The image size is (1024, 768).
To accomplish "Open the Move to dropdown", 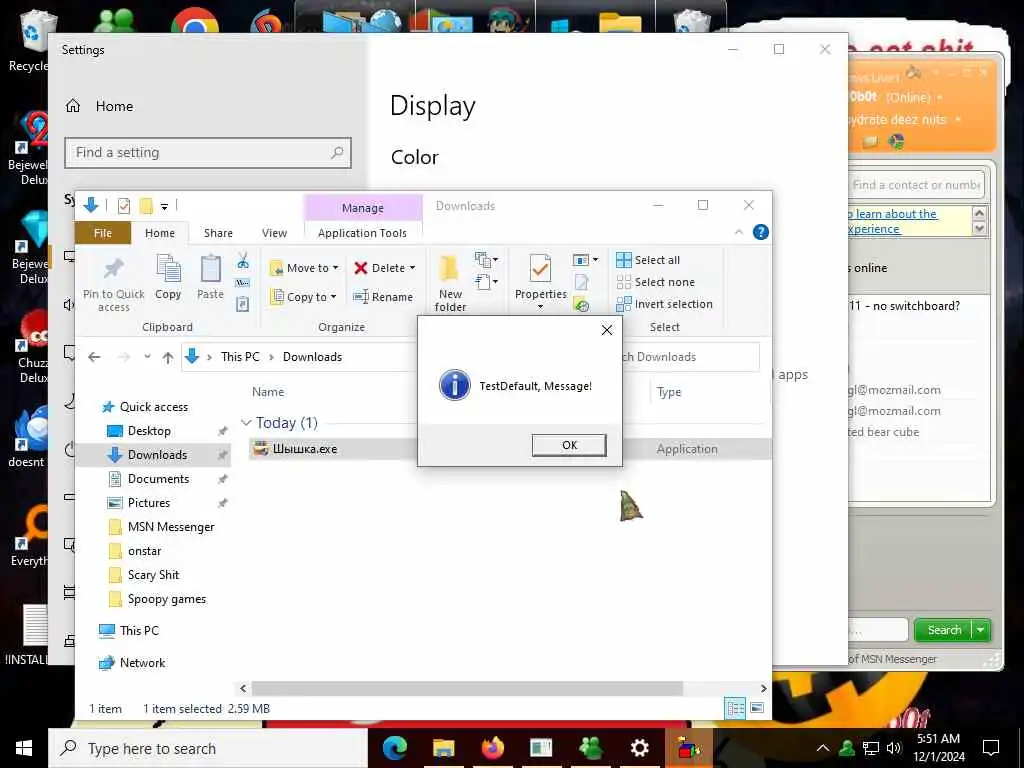I will 304,268.
